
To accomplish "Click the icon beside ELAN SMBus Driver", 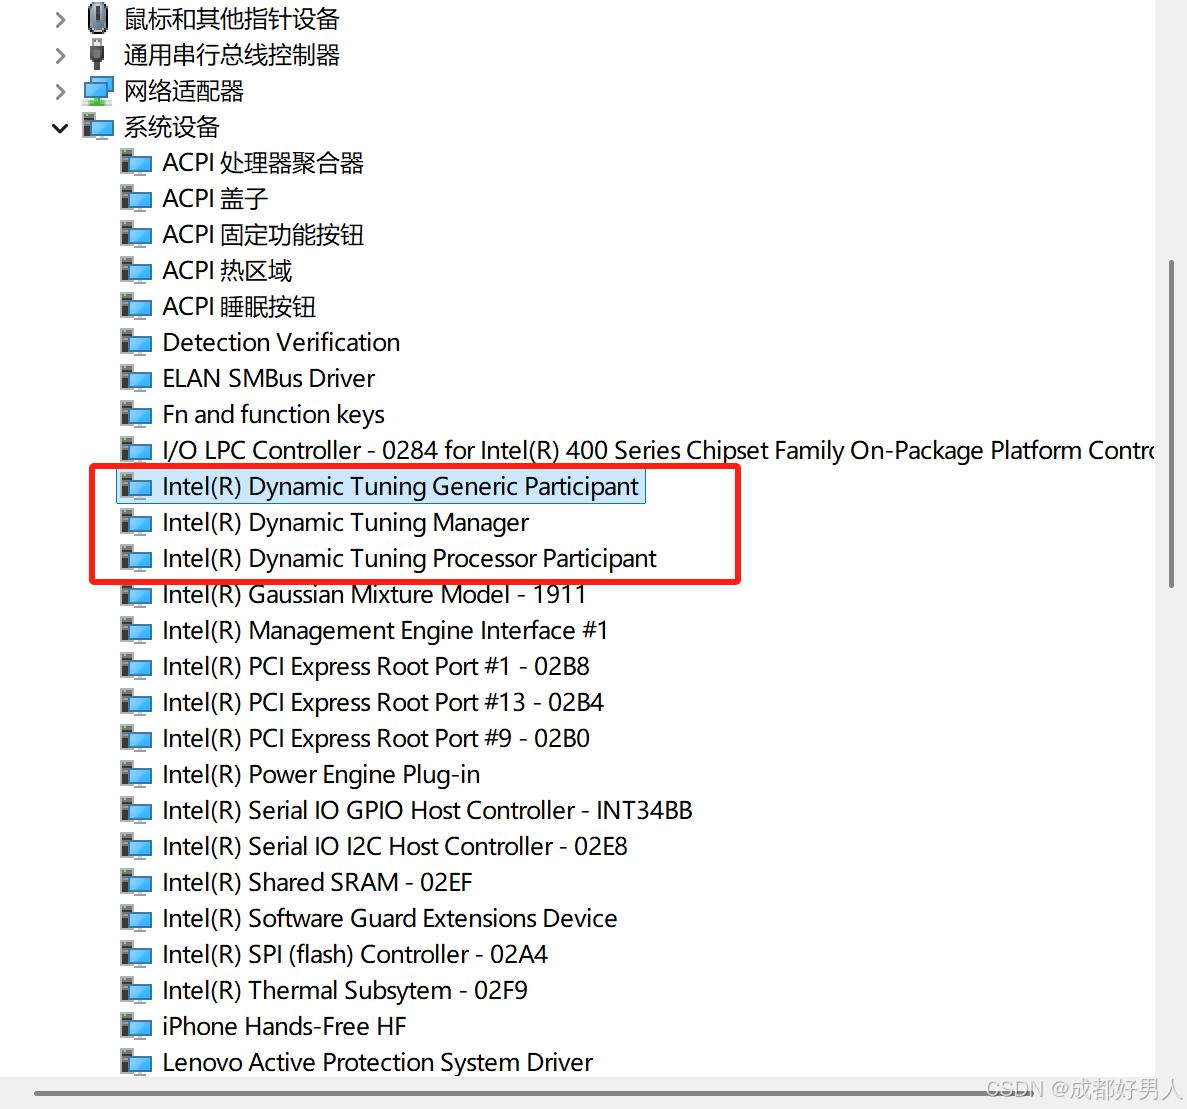I will 136,378.
